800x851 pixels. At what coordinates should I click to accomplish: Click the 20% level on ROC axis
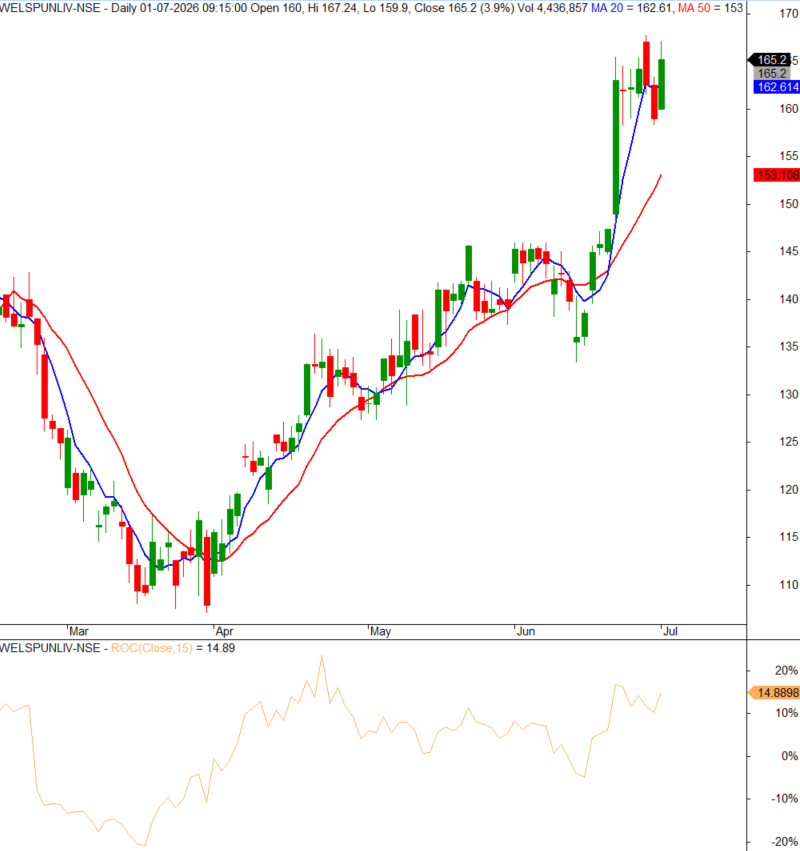pyautogui.click(x=786, y=671)
